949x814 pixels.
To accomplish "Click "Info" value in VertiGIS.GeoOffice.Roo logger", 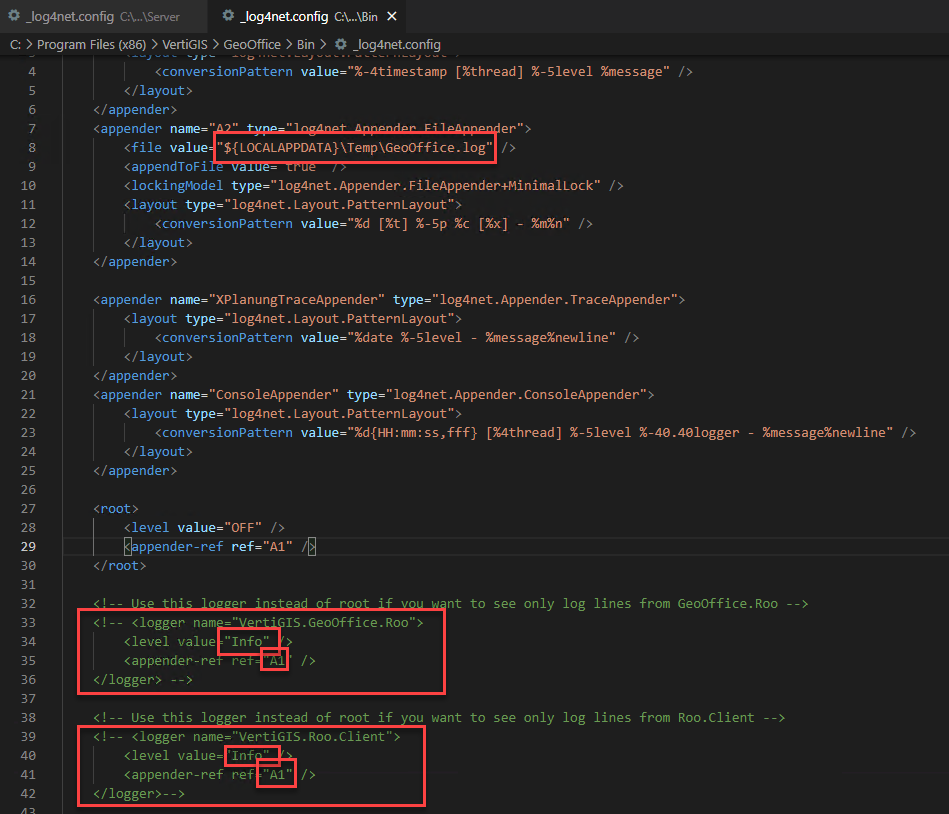I will (244, 641).
